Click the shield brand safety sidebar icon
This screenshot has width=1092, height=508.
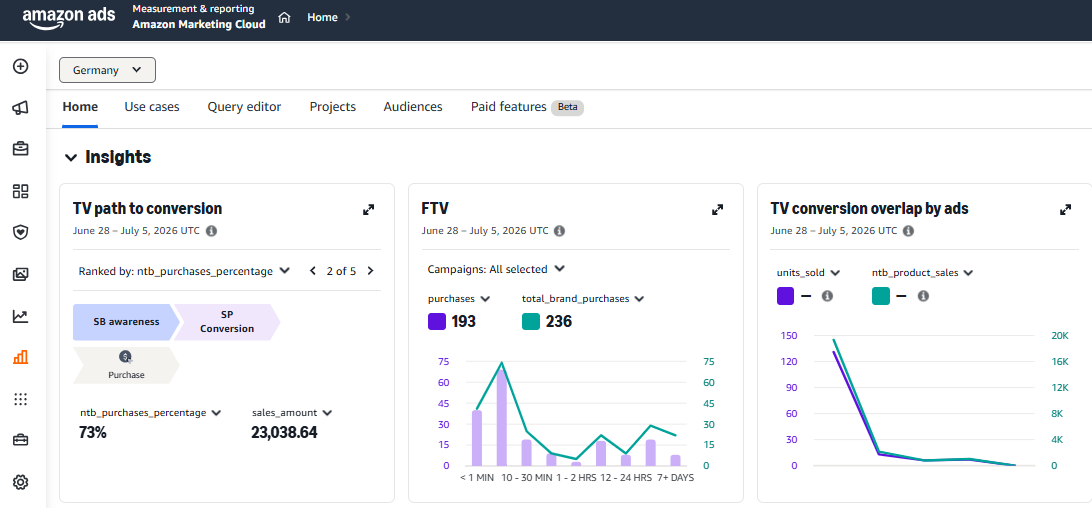click(x=20, y=233)
